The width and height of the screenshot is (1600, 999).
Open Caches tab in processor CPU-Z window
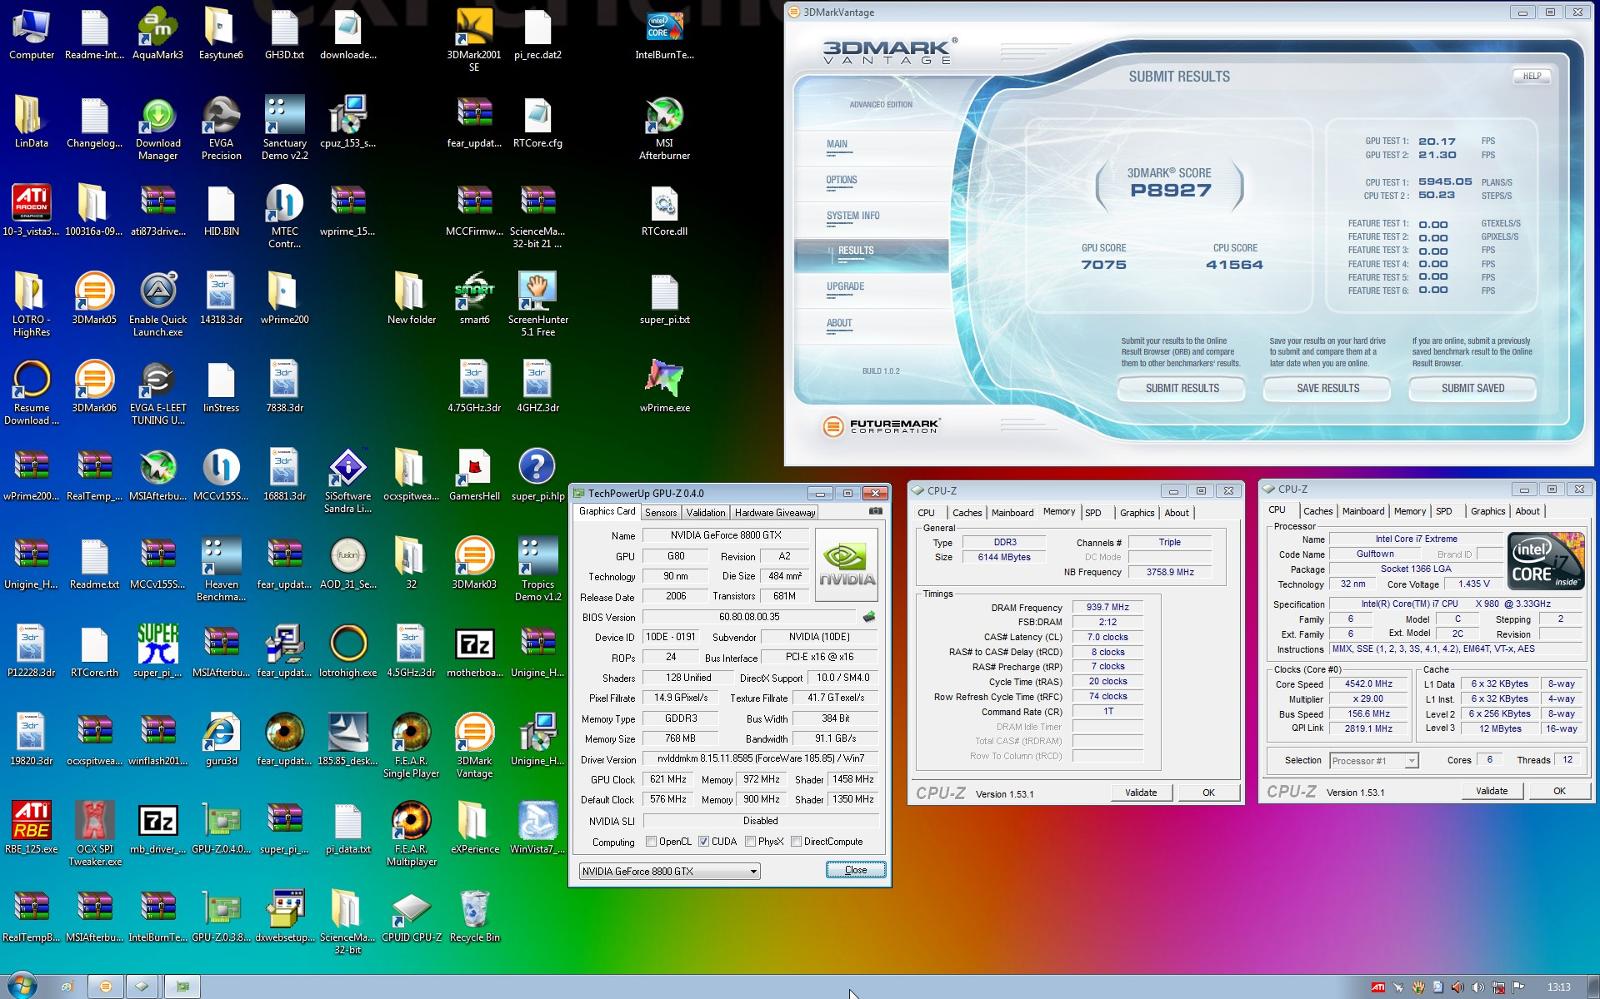click(1318, 511)
